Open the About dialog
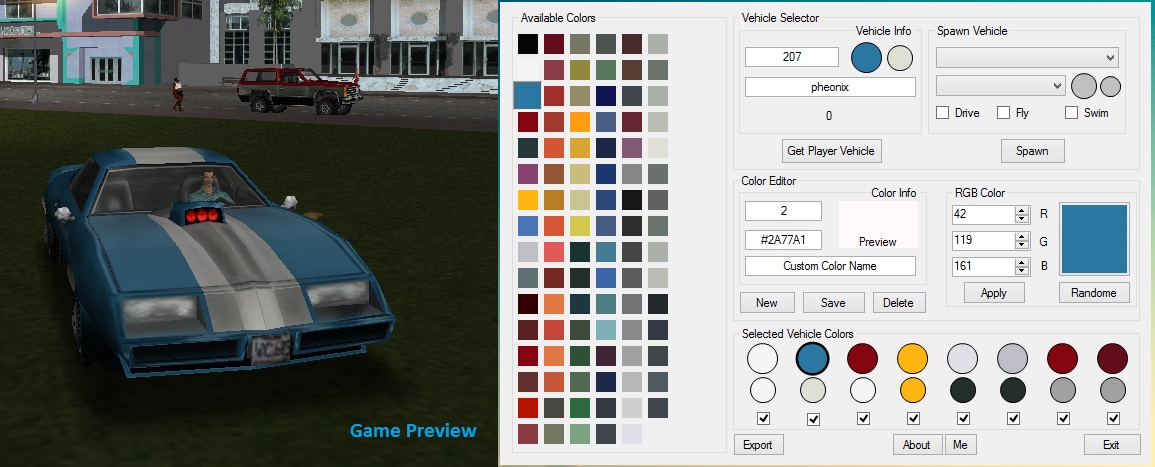This screenshot has width=1155, height=467. pyautogui.click(x=917, y=445)
